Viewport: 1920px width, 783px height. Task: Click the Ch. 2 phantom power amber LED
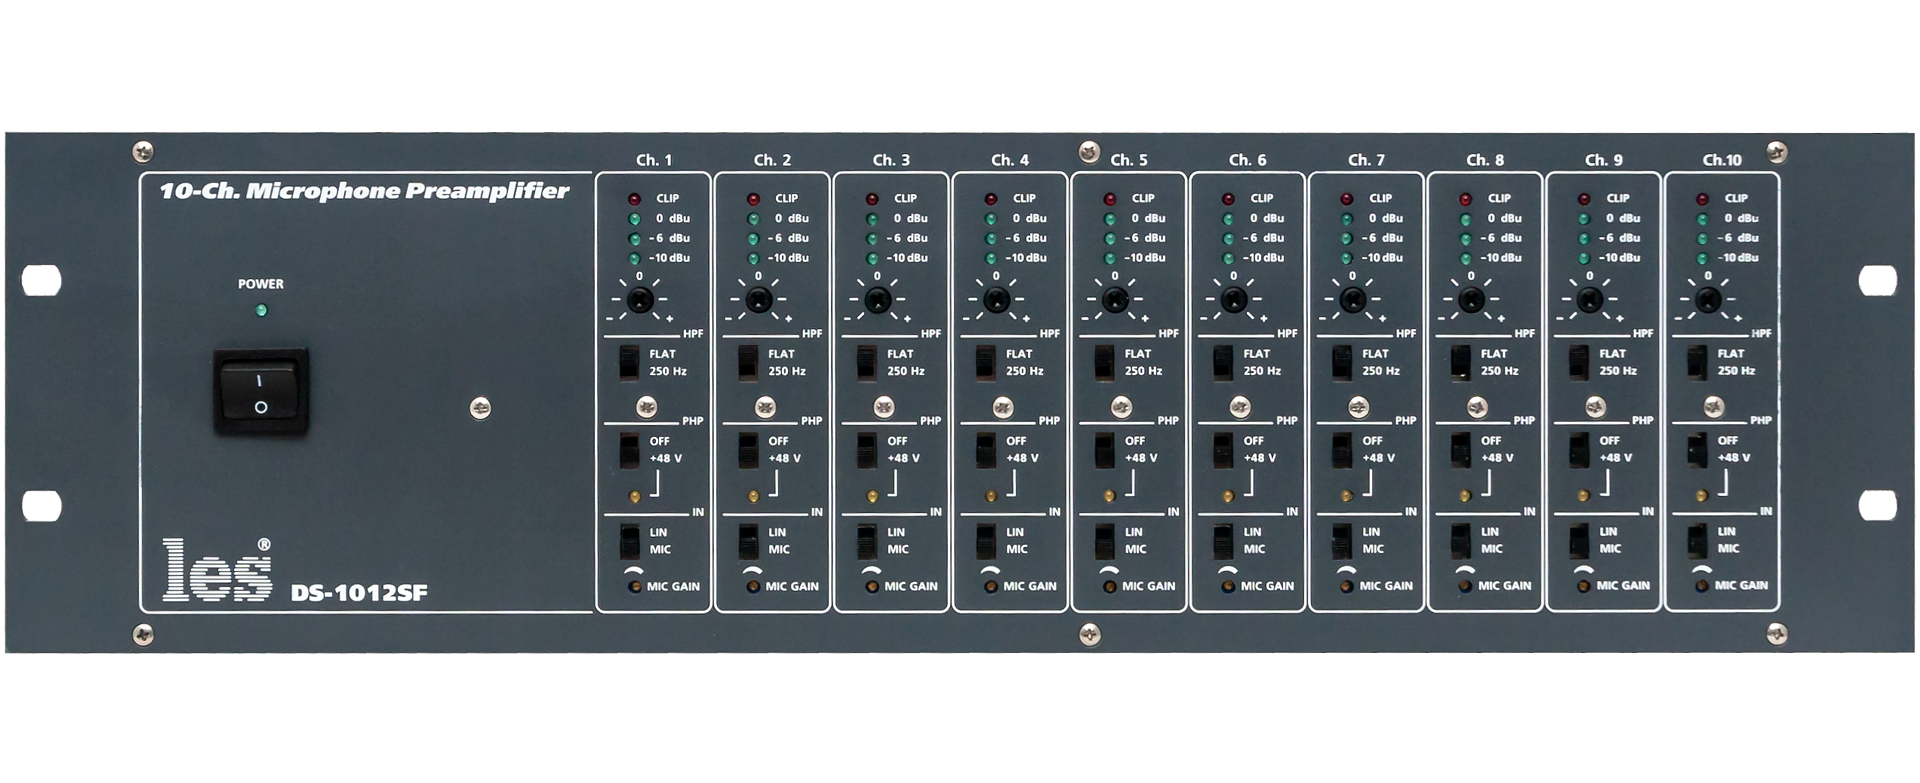click(x=753, y=496)
